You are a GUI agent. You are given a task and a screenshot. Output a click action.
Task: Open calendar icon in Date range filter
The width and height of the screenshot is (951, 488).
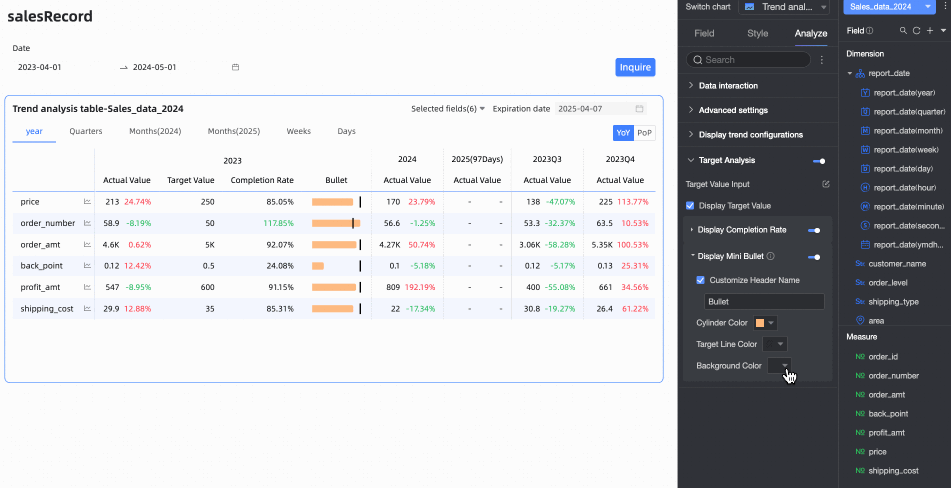(235, 68)
